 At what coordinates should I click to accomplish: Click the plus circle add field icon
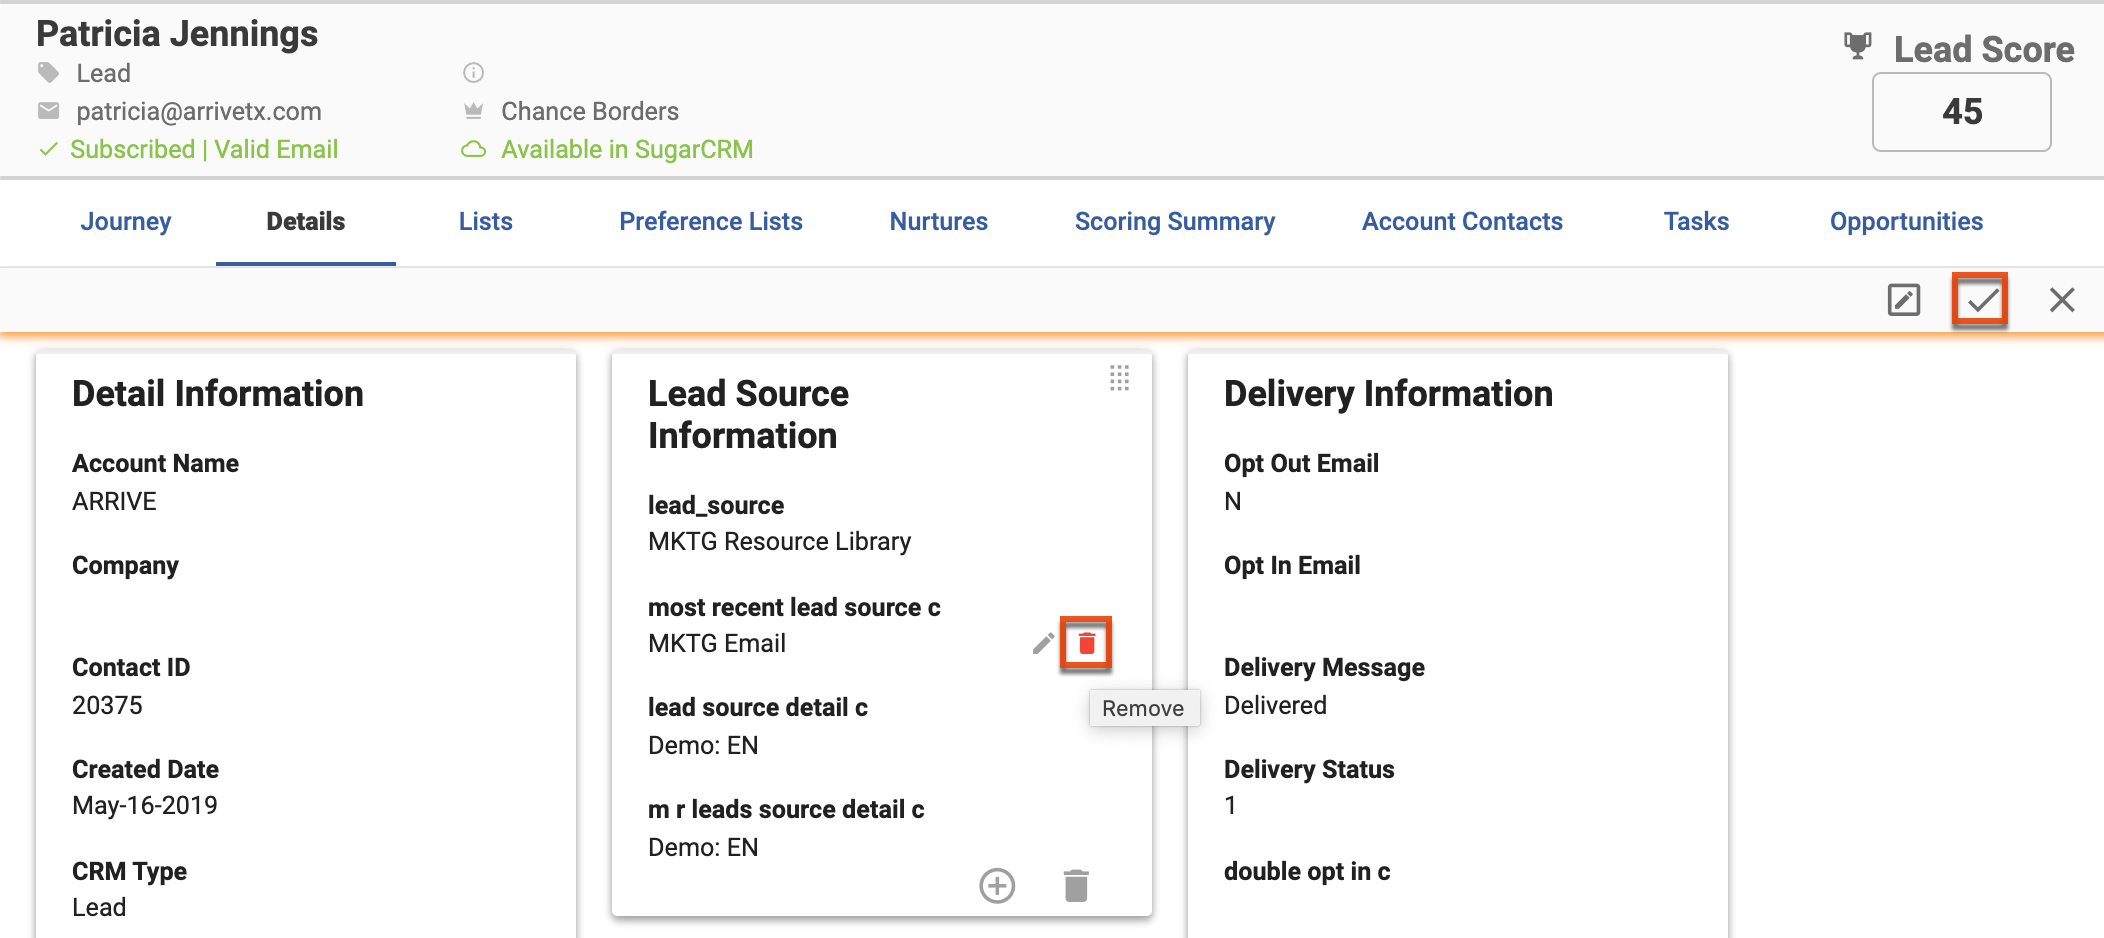pos(996,885)
